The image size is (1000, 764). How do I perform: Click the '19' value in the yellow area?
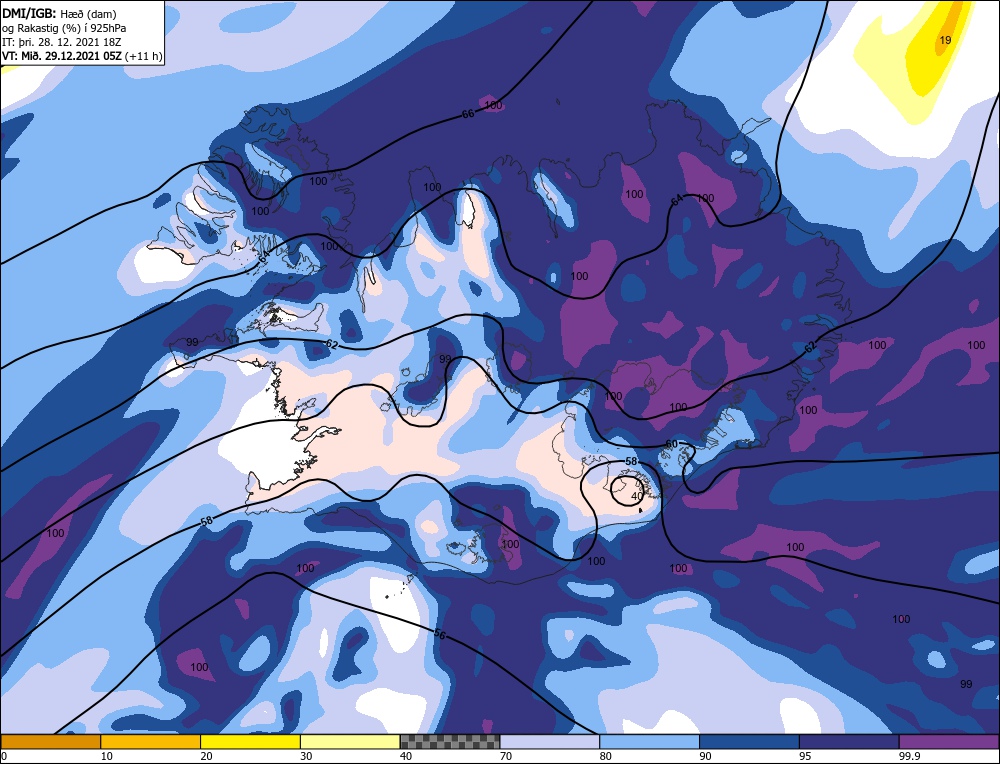tap(945, 40)
